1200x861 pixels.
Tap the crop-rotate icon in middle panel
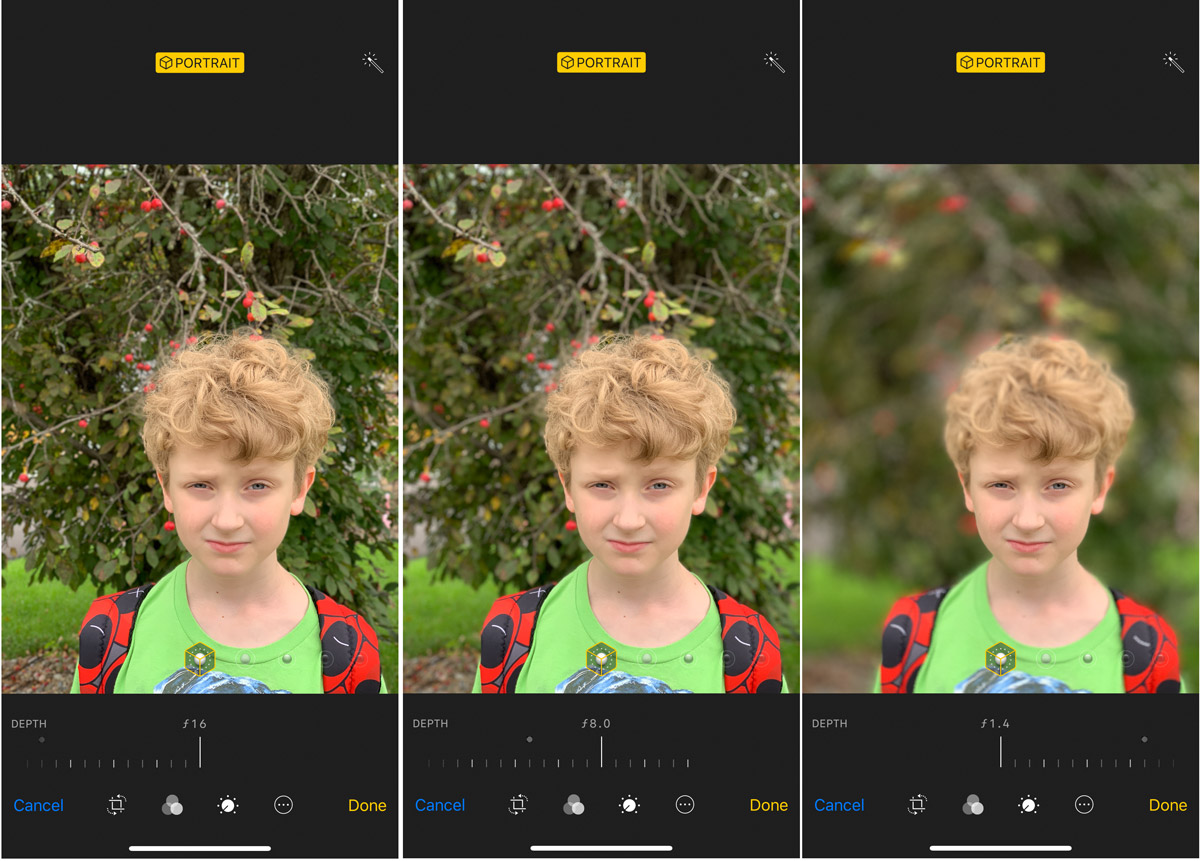pyautogui.click(x=518, y=805)
